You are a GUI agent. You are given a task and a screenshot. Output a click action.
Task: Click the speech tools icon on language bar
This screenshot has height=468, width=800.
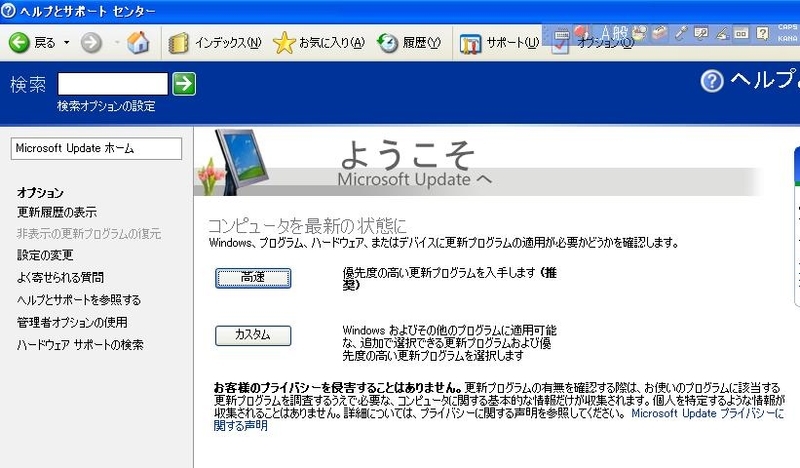tap(701, 34)
